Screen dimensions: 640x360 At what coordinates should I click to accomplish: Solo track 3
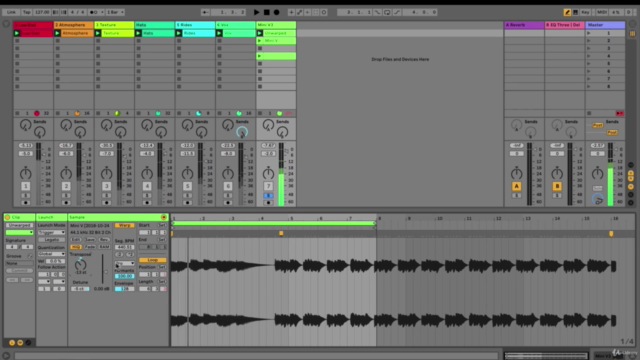(106, 196)
